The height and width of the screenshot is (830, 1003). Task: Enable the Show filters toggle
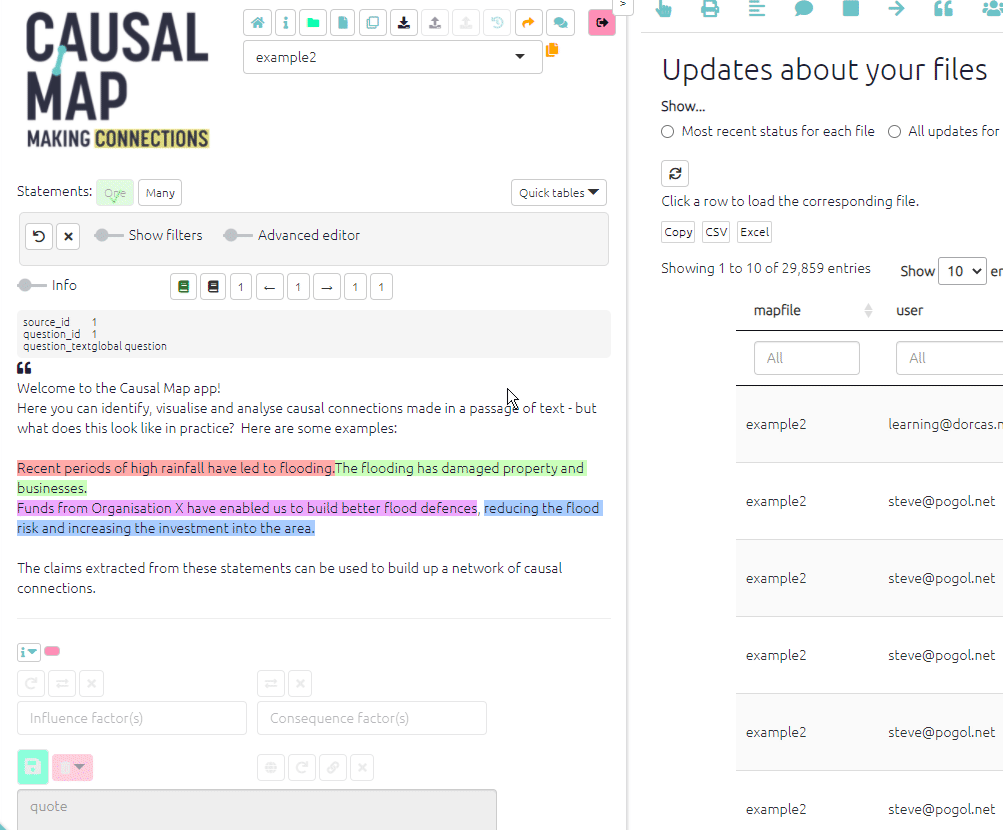tap(103, 235)
